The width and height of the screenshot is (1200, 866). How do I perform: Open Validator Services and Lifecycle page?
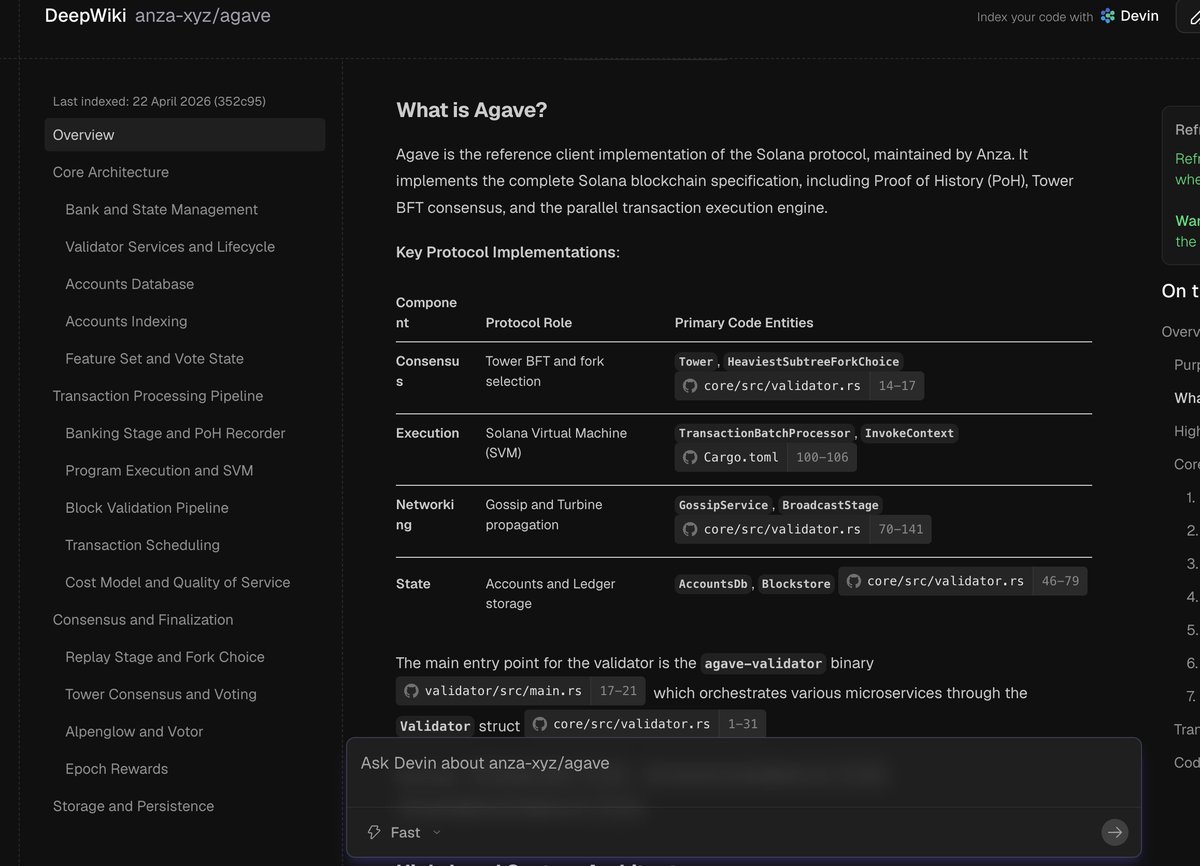point(170,246)
